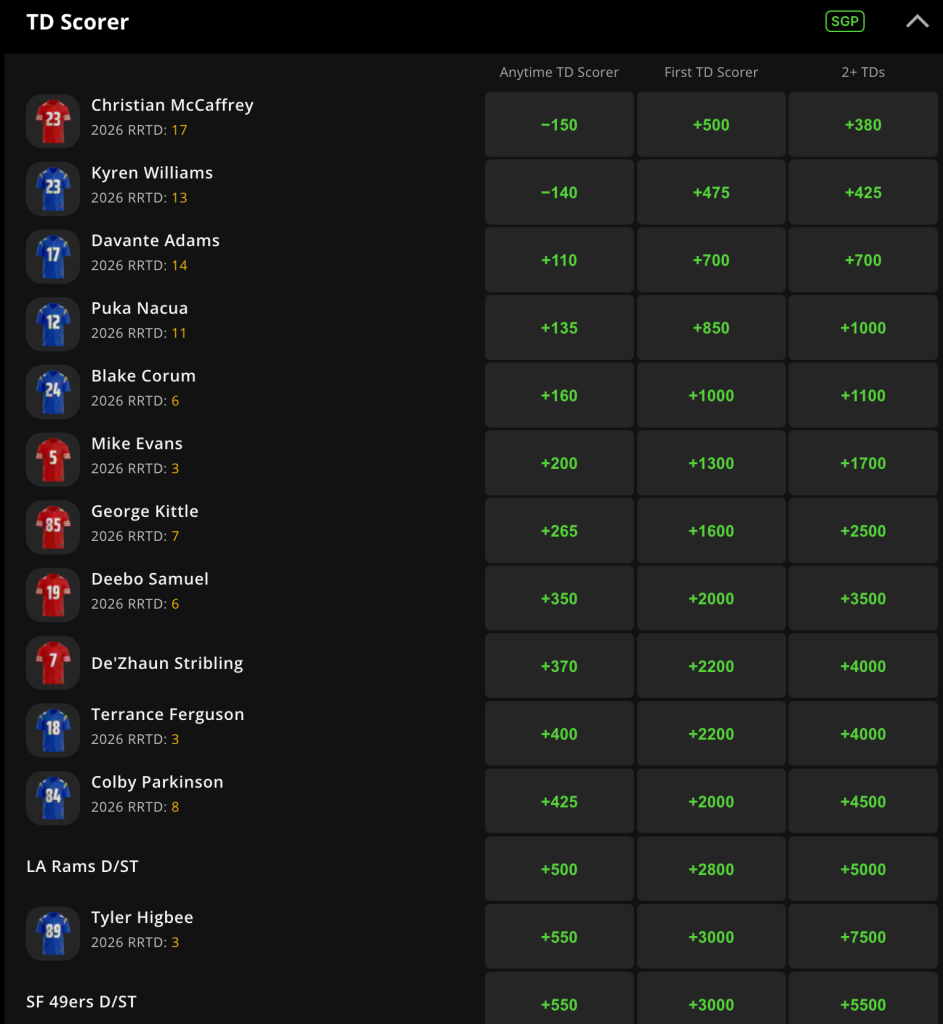Pick Davante Adams 2+ TDs at +700
The image size is (943, 1024).
tap(863, 260)
